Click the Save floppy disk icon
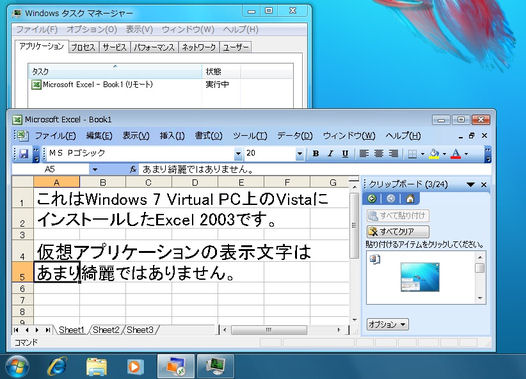 [x=23, y=154]
